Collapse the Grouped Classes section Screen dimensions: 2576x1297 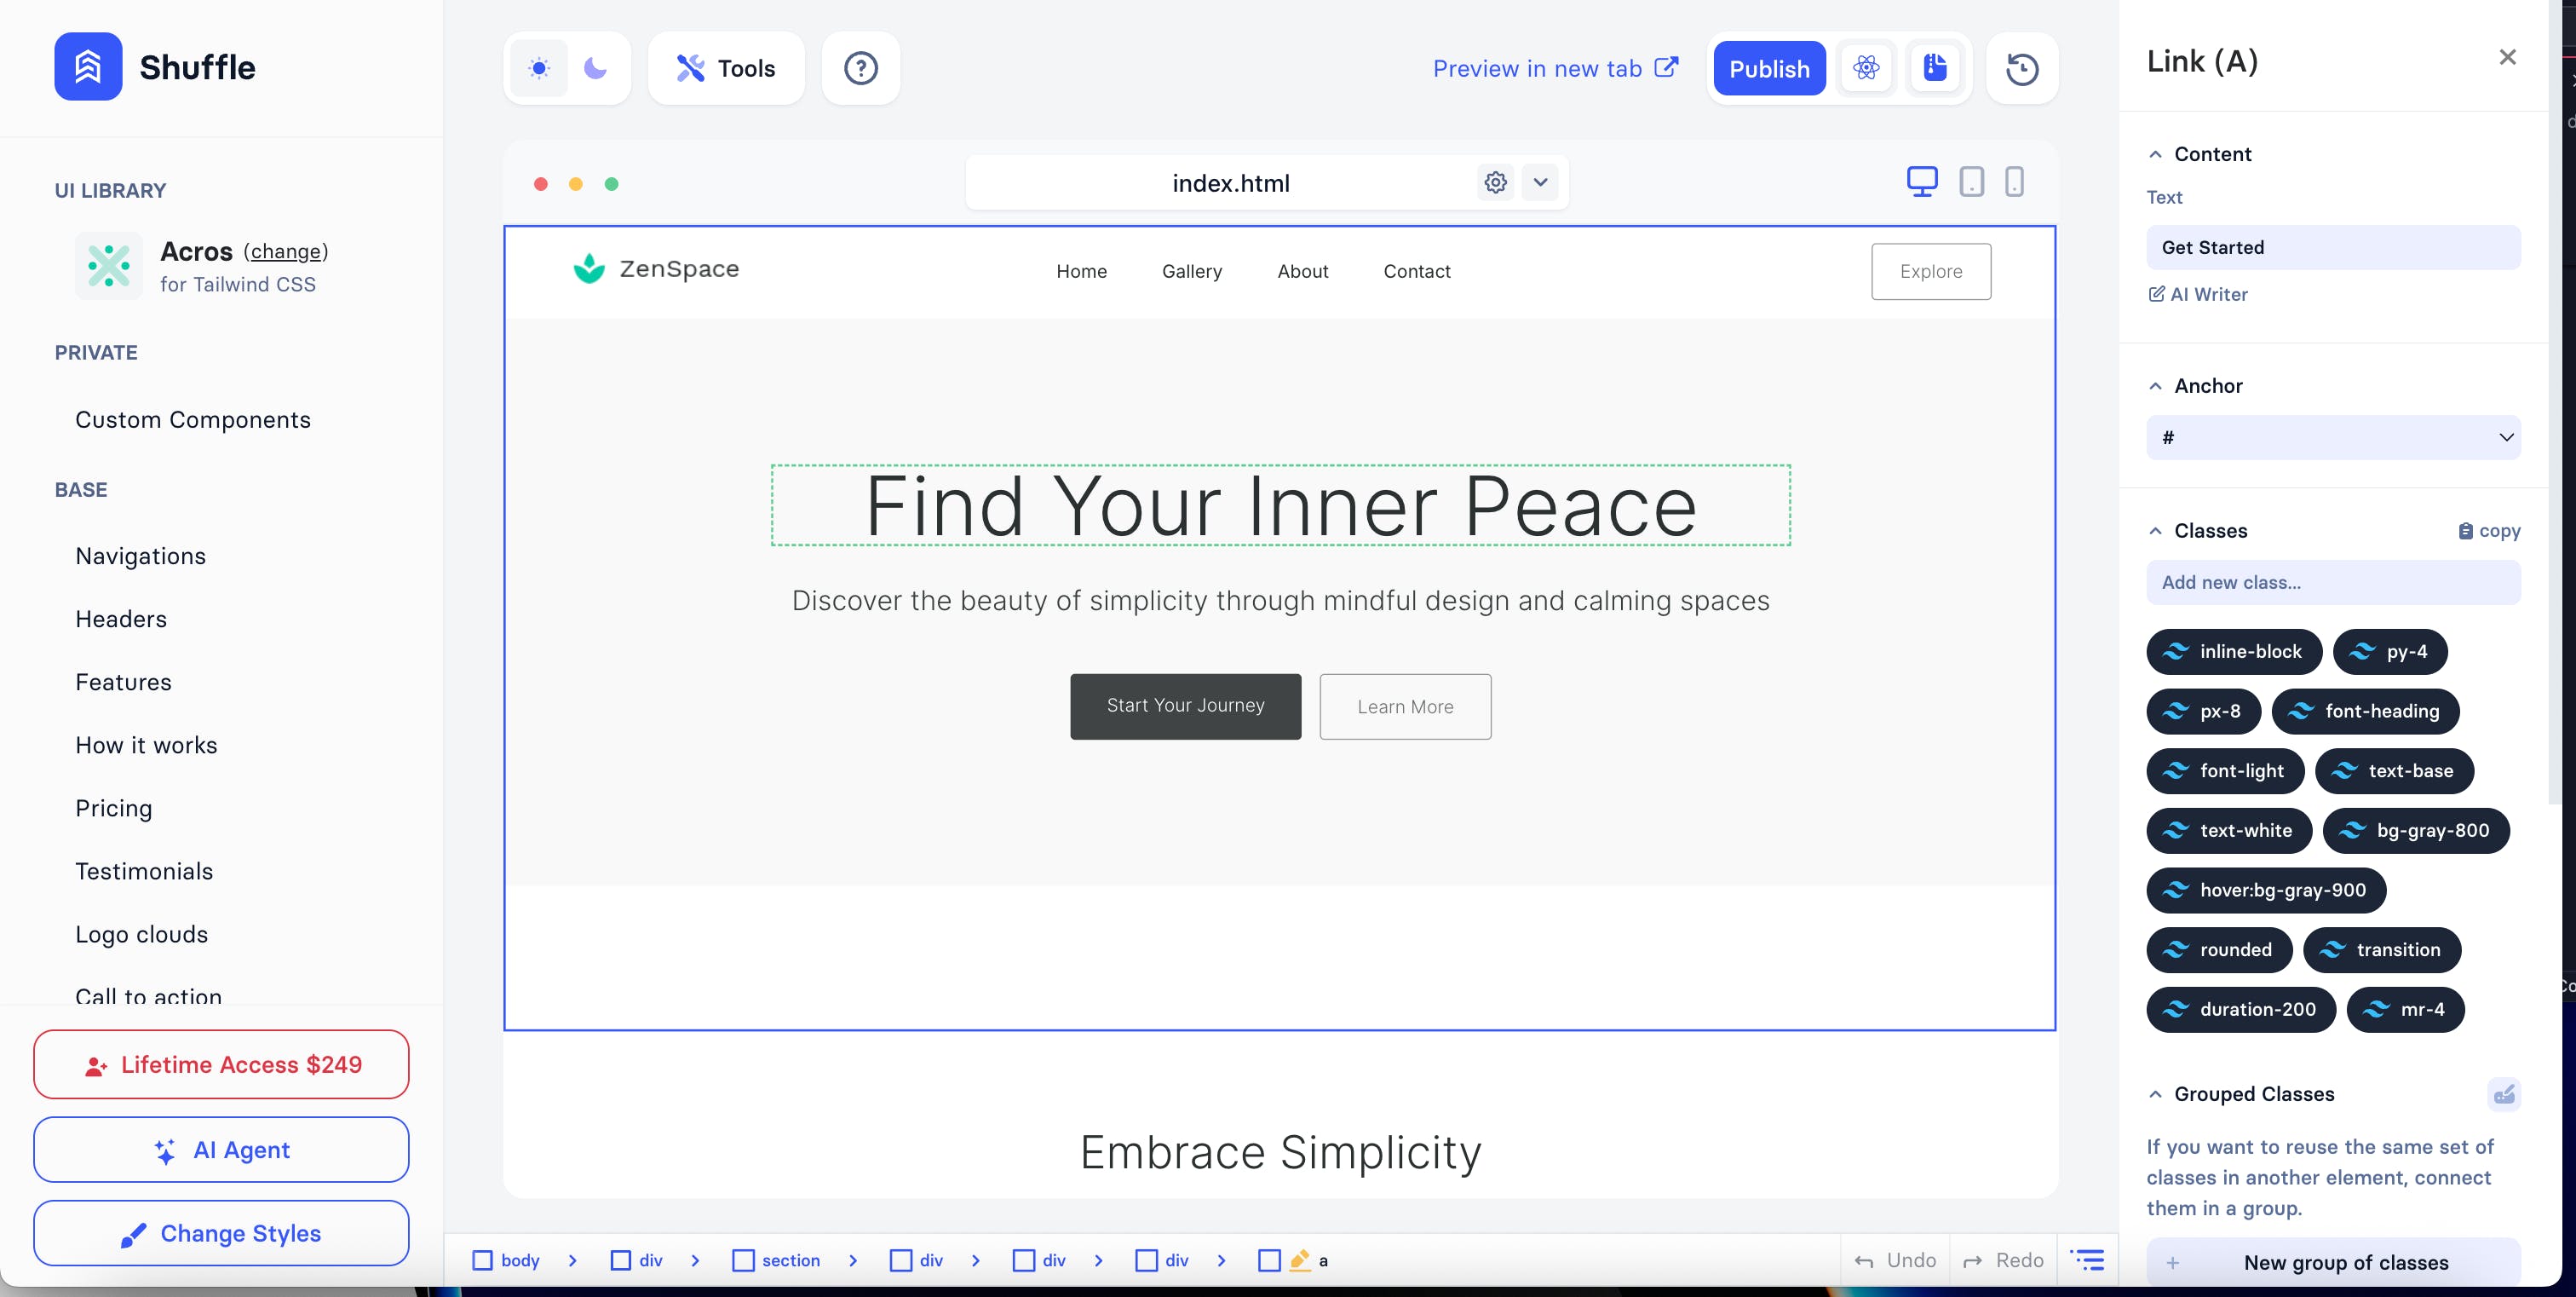point(2155,1094)
